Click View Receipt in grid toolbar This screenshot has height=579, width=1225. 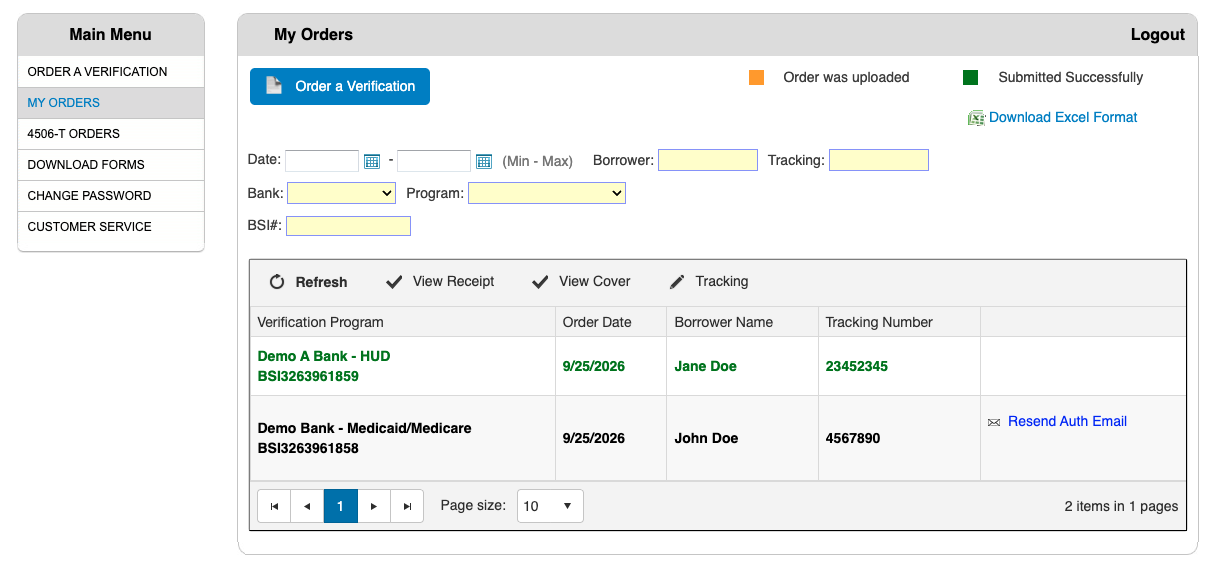(441, 282)
